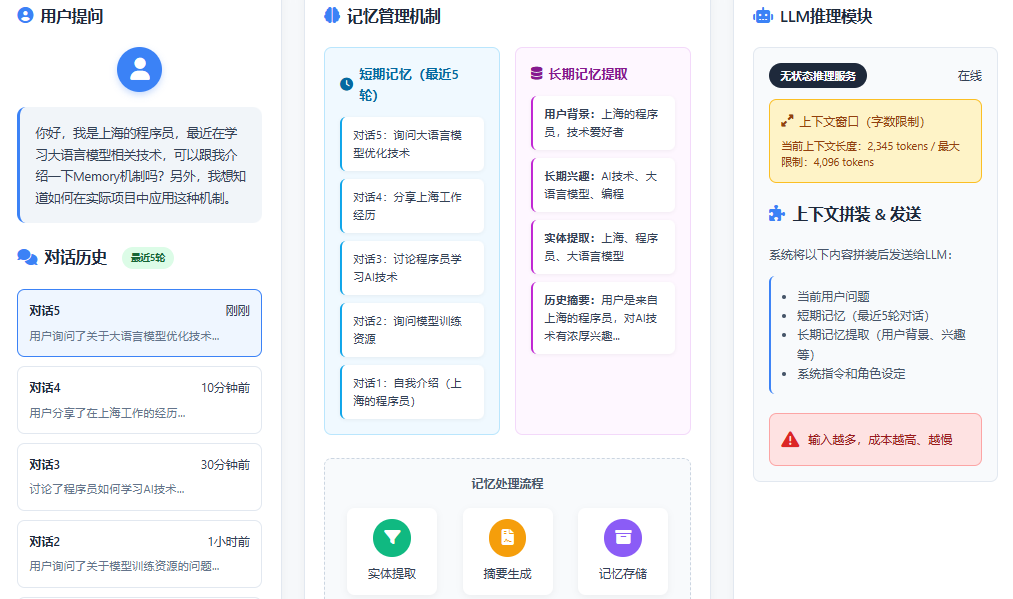Click the user avatar icon
Image resolution: width=1013 pixels, height=599 pixels.
(x=139, y=69)
